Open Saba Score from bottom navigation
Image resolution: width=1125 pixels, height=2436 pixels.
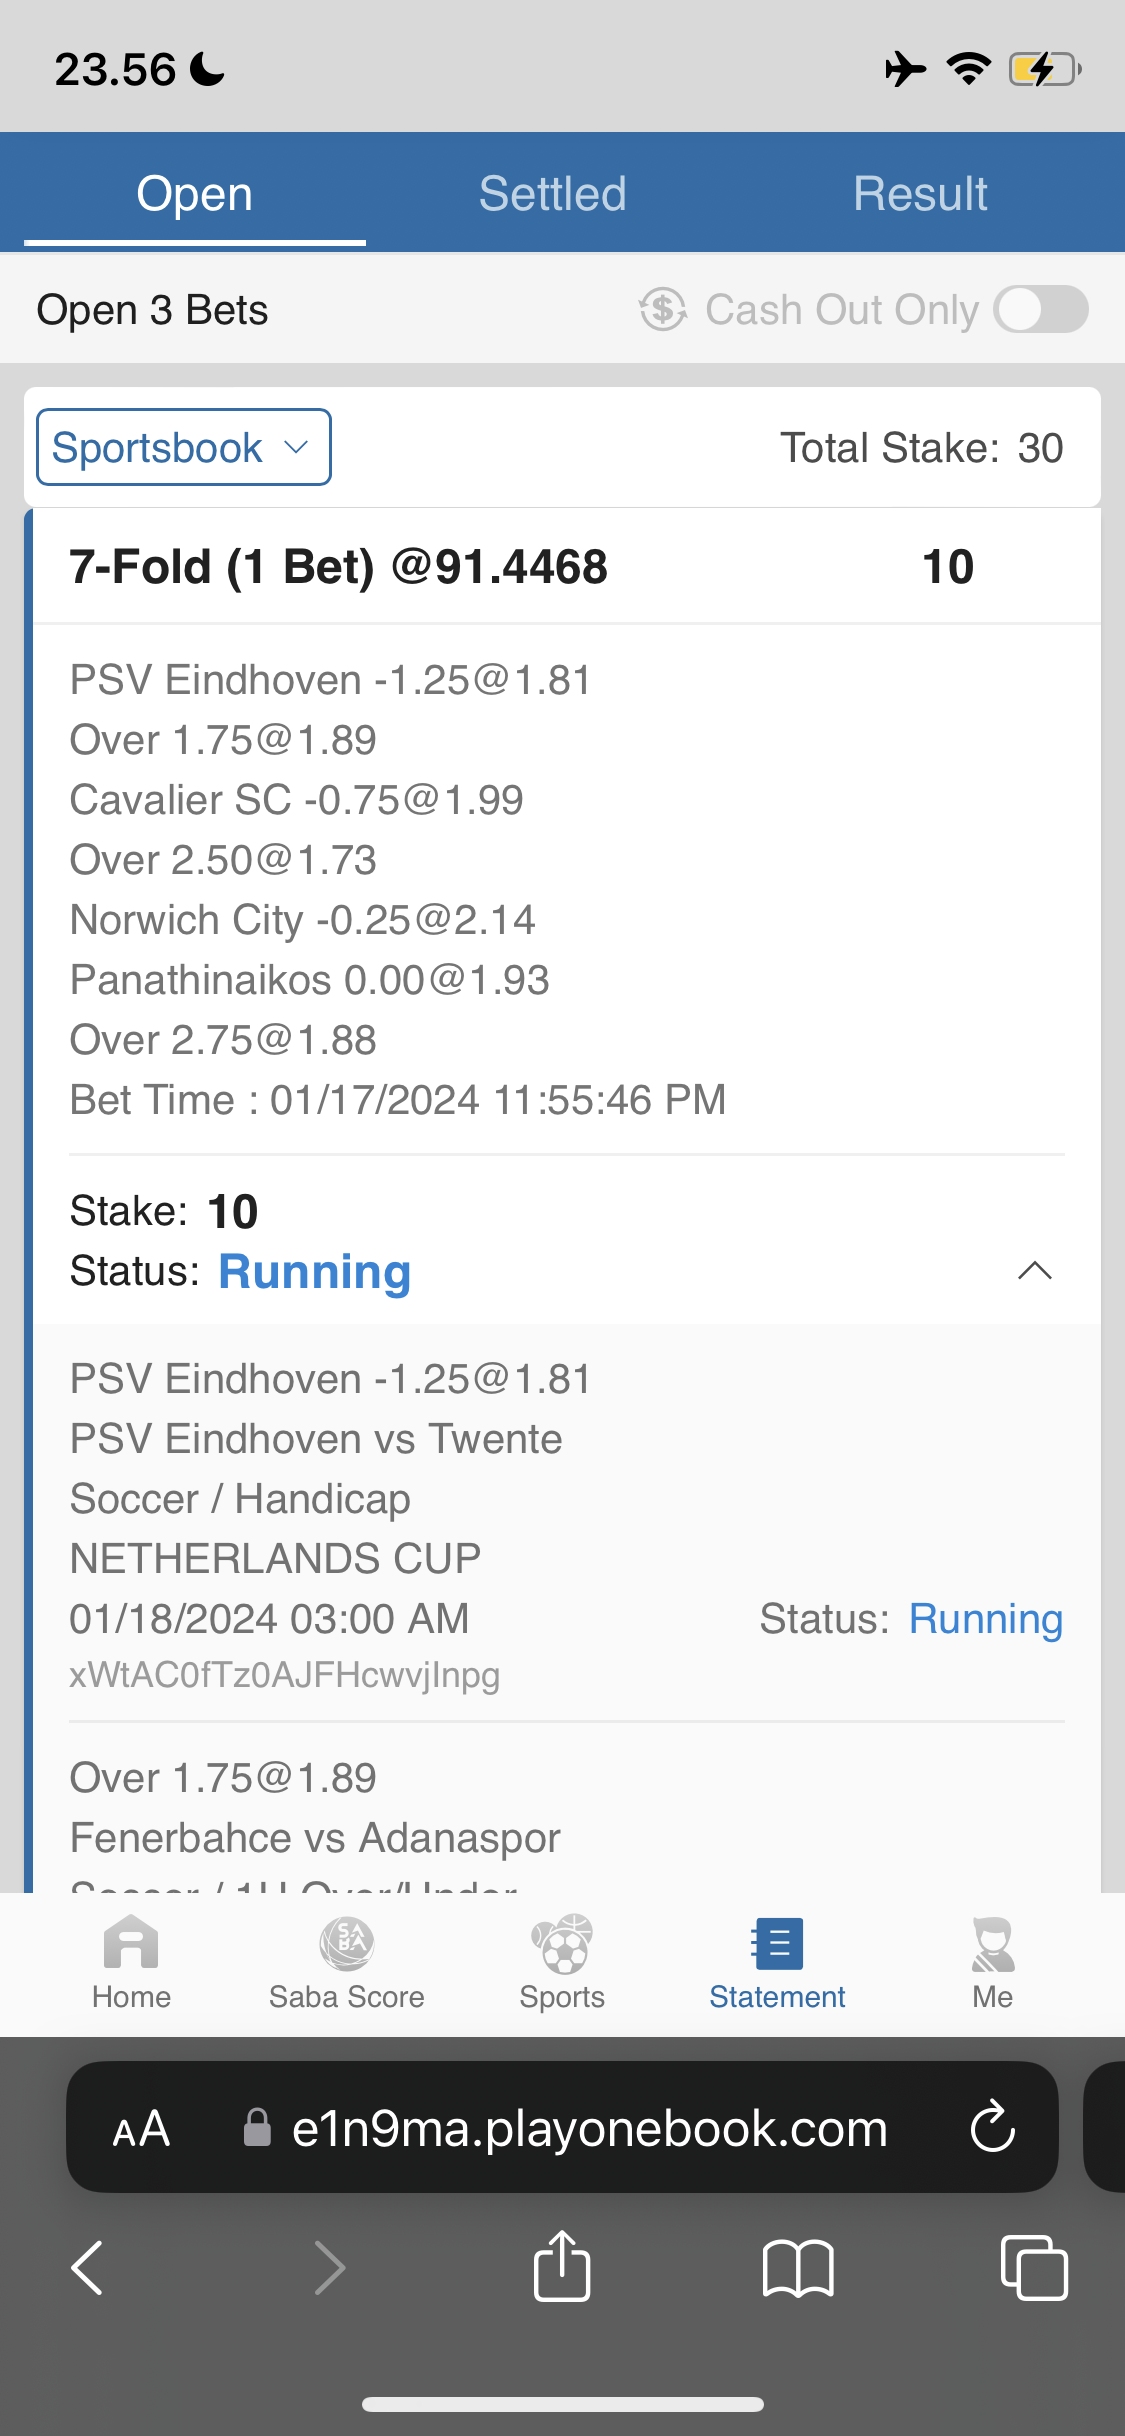(346, 1944)
